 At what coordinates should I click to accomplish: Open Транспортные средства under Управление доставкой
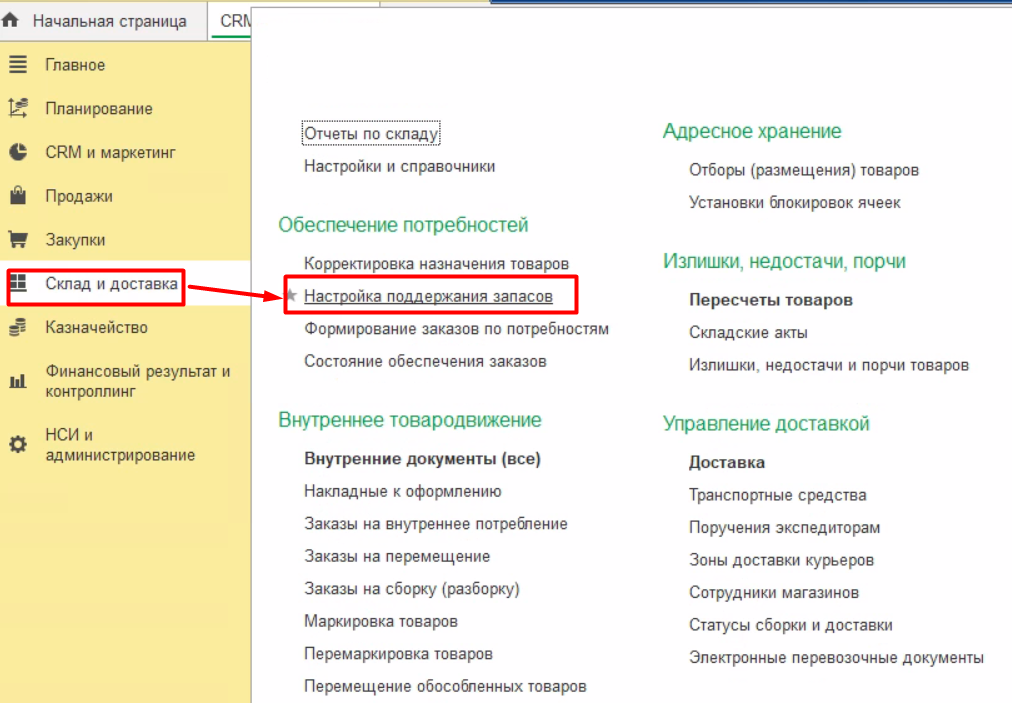coord(777,495)
